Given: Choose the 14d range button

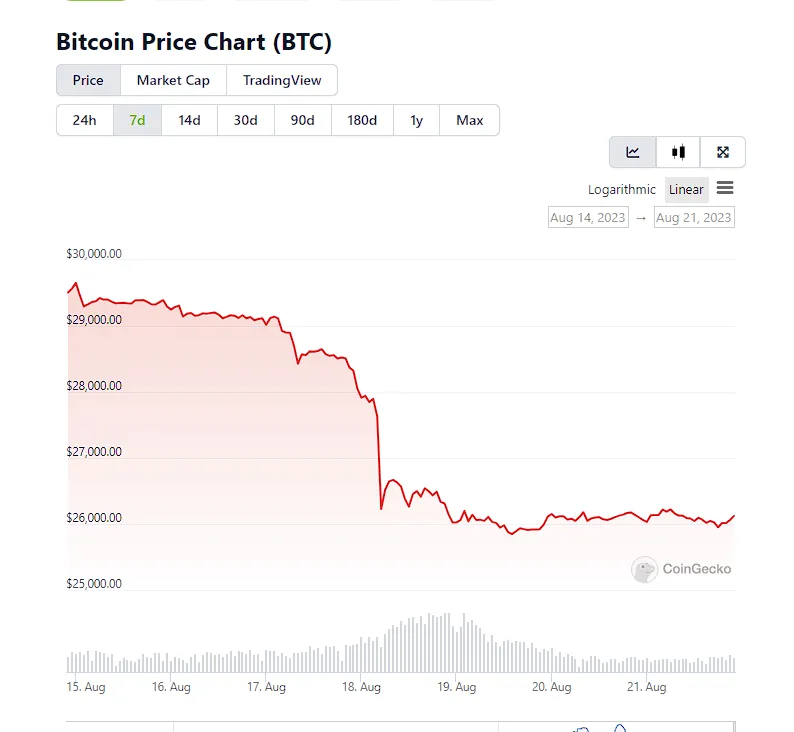Looking at the screenshot, I should pyautogui.click(x=189, y=120).
